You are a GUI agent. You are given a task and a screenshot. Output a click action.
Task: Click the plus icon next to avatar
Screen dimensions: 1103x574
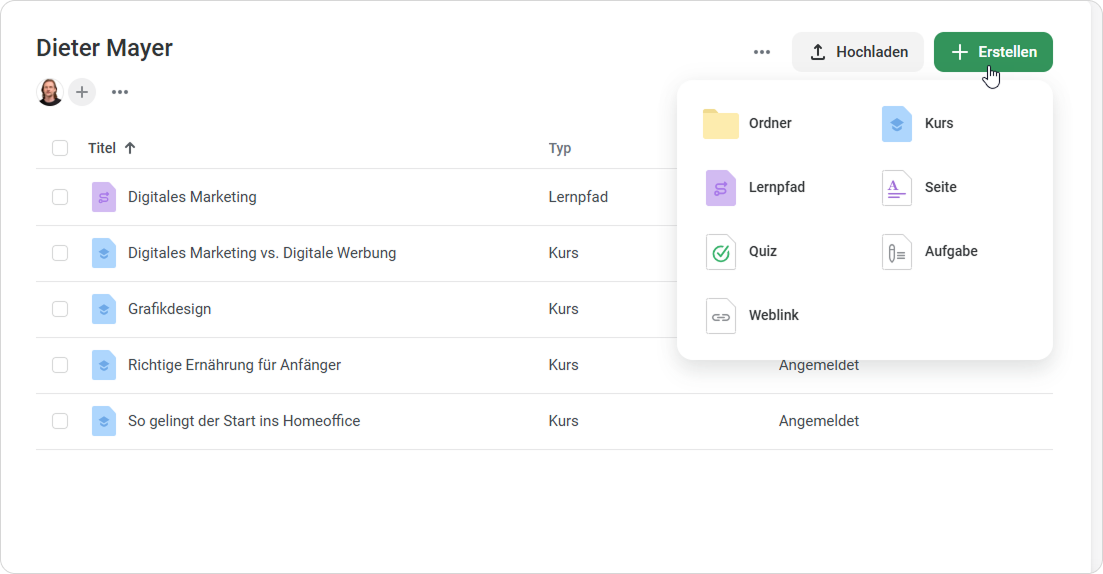pyautogui.click(x=82, y=92)
